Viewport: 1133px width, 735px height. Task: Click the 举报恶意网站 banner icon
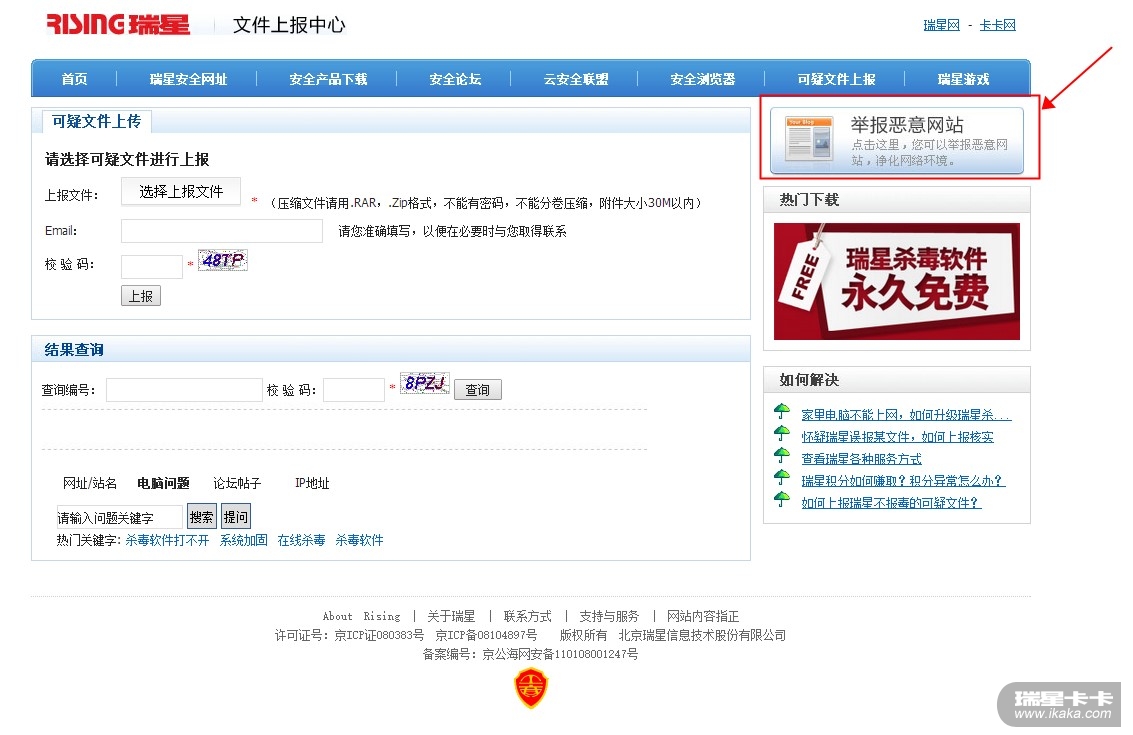pos(809,137)
